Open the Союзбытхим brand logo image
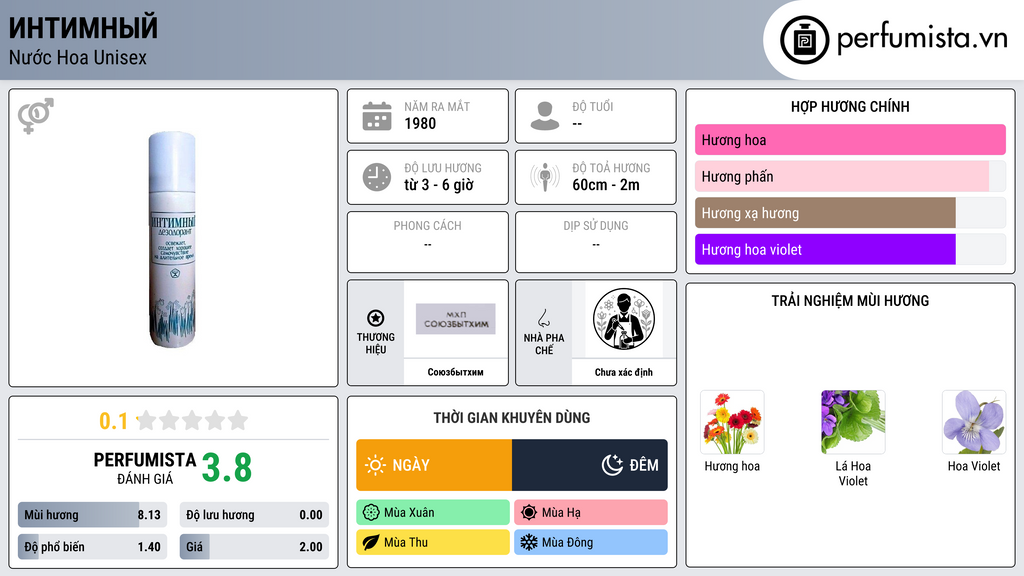 point(456,319)
